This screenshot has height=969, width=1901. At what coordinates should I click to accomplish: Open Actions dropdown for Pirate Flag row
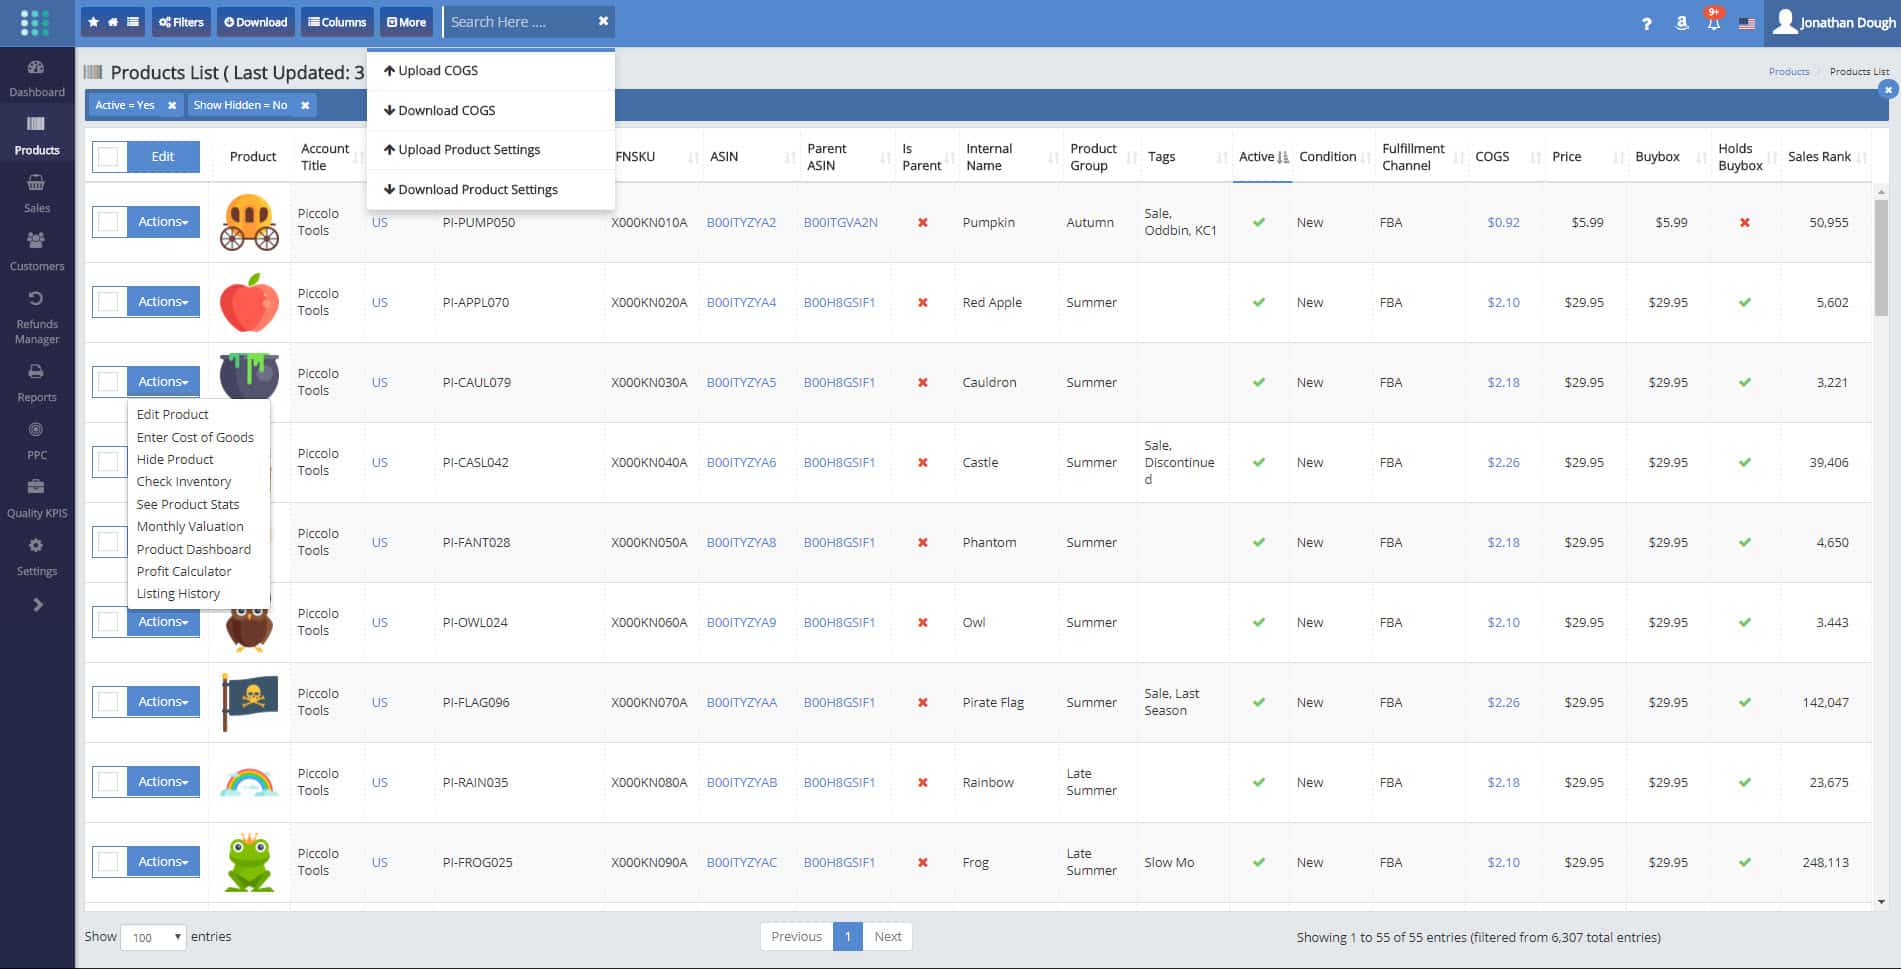point(163,702)
